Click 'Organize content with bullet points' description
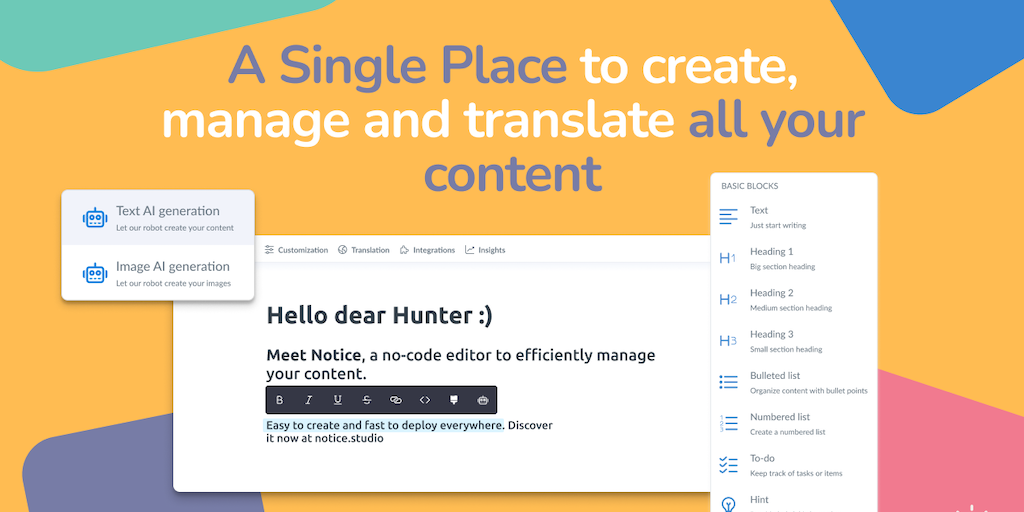 tap(808, 391)
